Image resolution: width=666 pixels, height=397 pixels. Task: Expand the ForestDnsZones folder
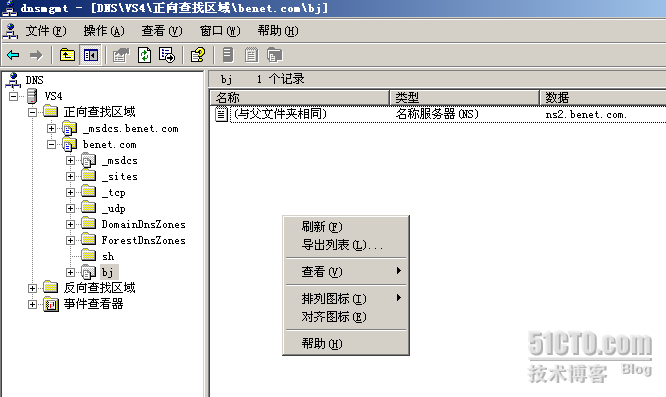71,240
